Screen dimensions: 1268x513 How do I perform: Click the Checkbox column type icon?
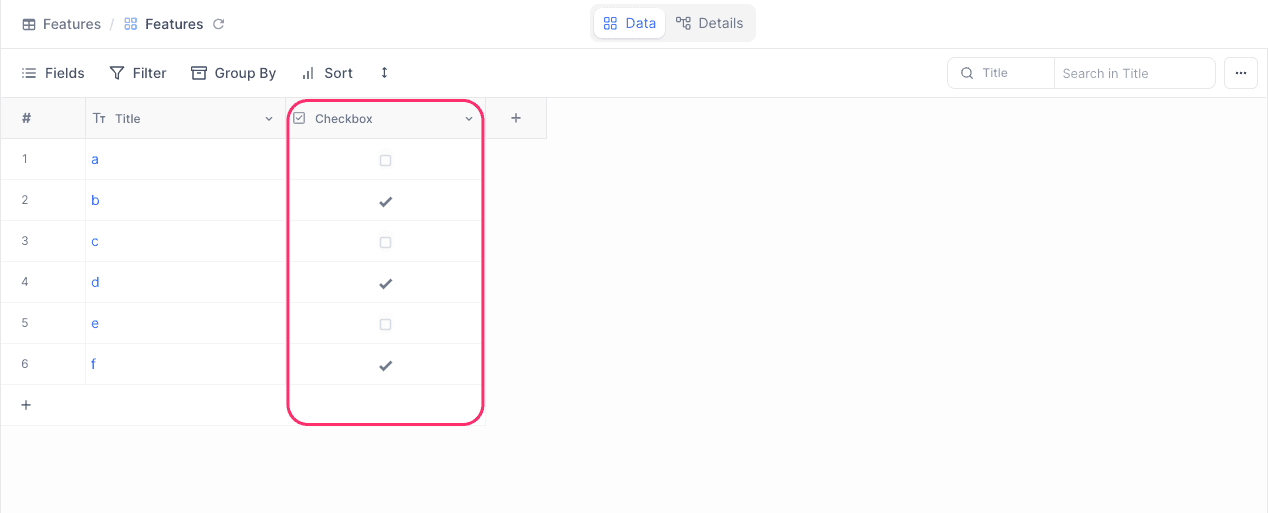[x=299, y=118]
